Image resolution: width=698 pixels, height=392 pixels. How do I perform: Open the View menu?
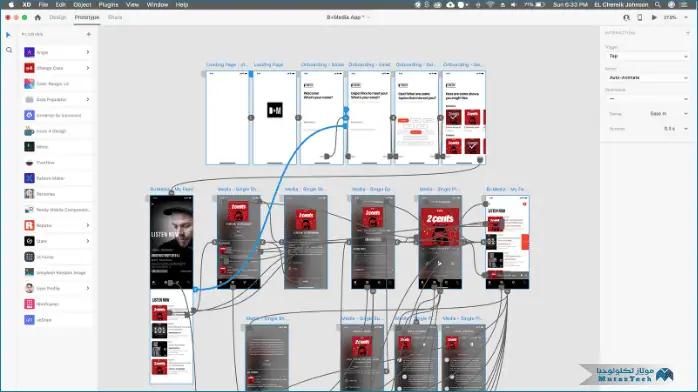132,4
